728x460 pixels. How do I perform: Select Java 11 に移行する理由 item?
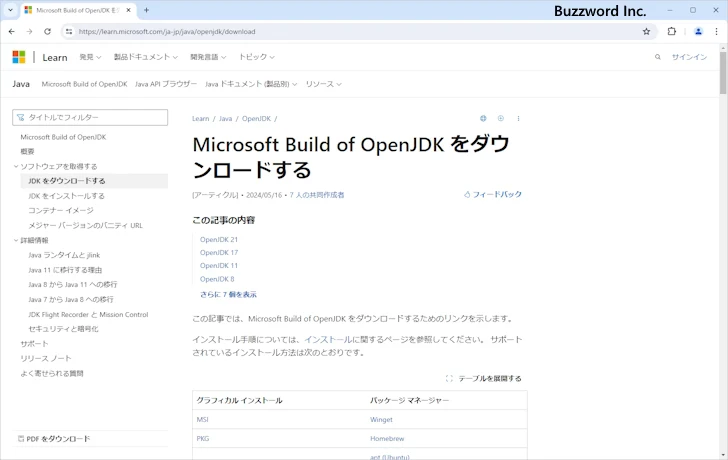click(65, 270)
